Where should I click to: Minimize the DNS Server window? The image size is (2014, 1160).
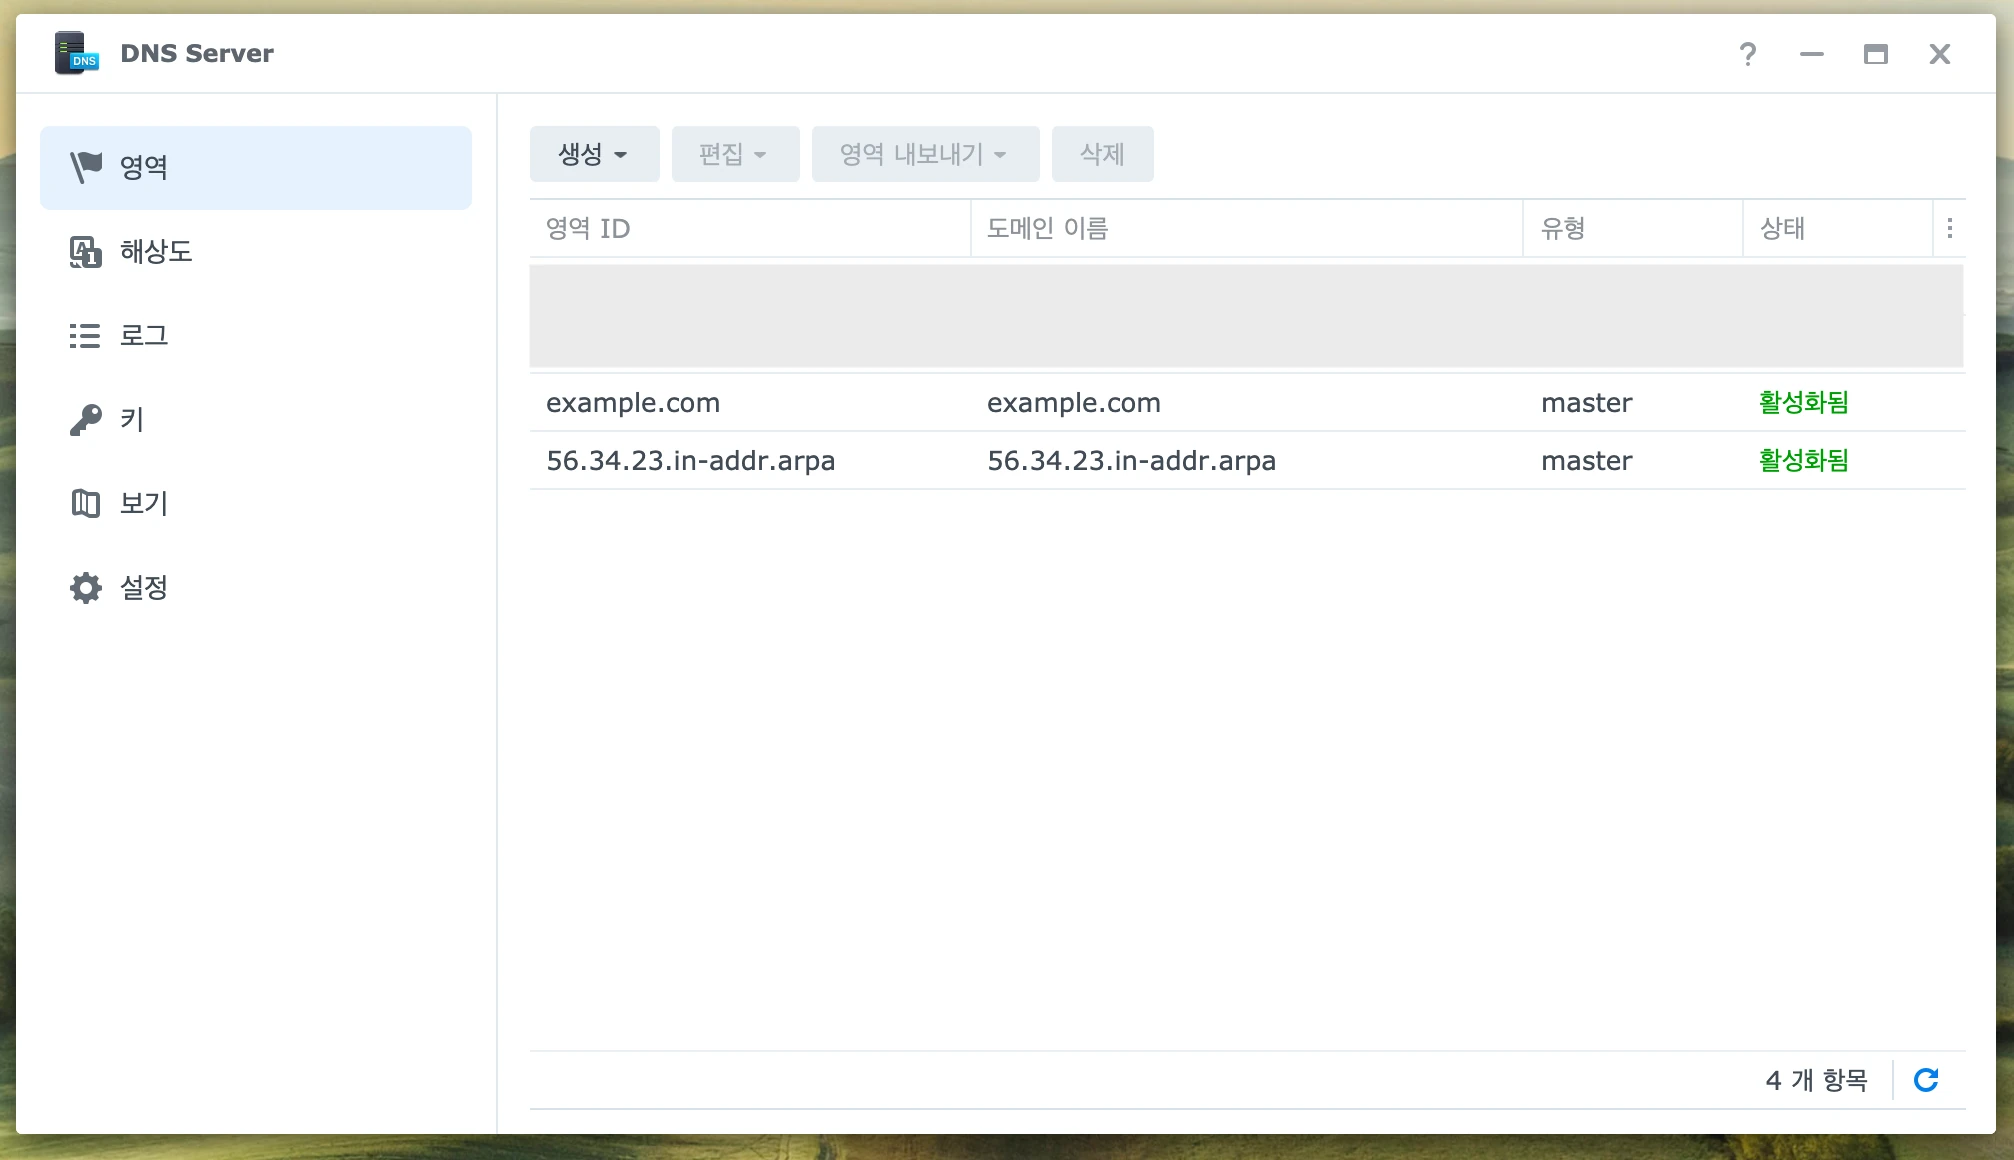(x=1811, y=54)
